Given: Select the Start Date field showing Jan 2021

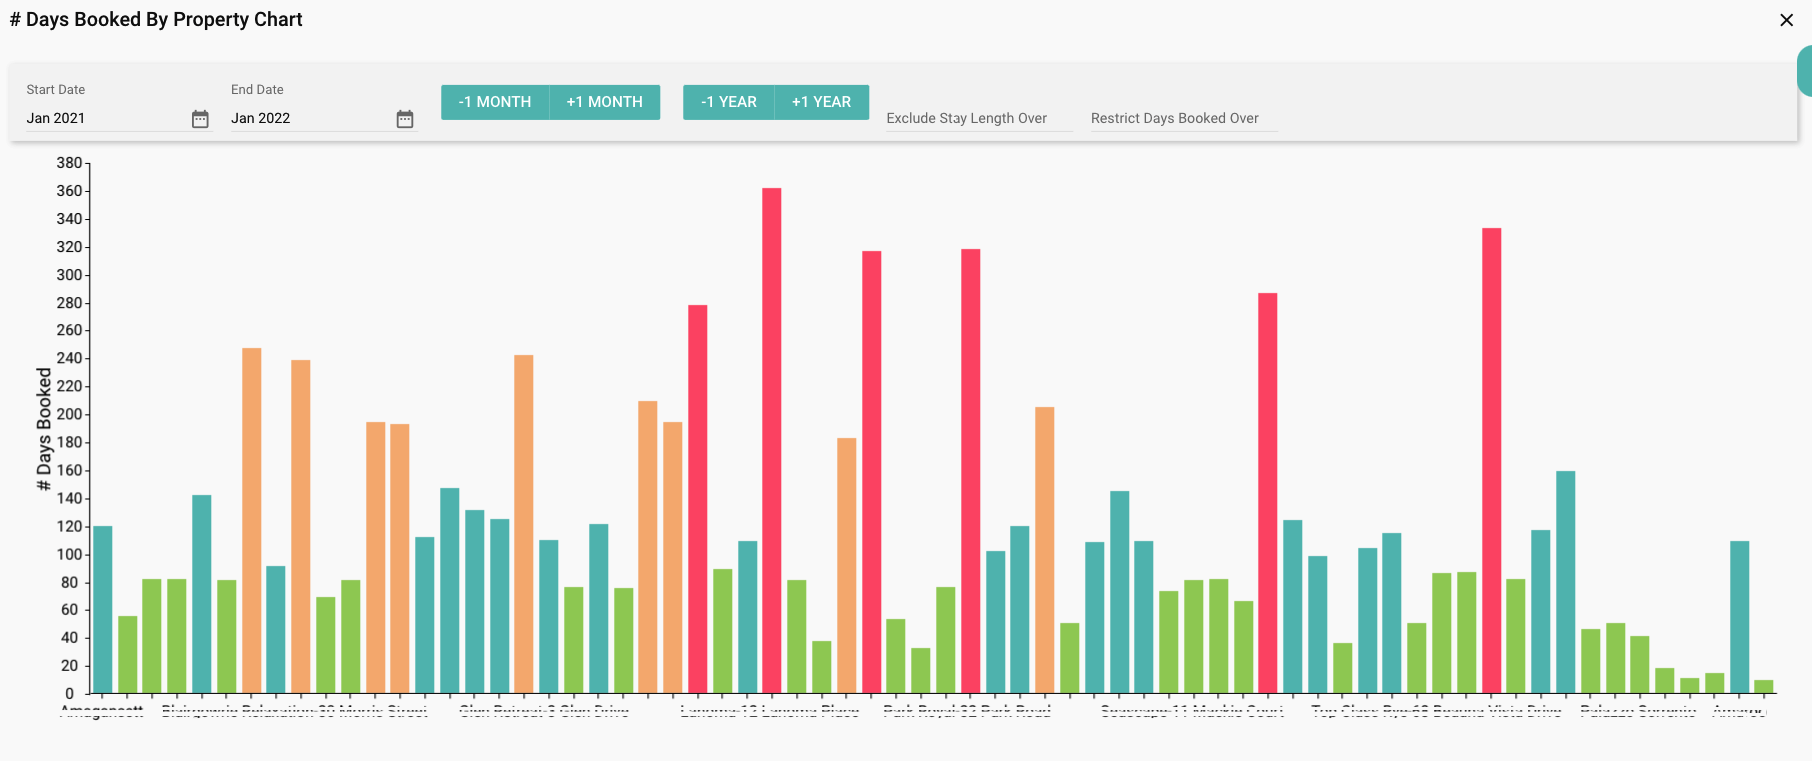Looking at the screenshot, I should point(105,118).
